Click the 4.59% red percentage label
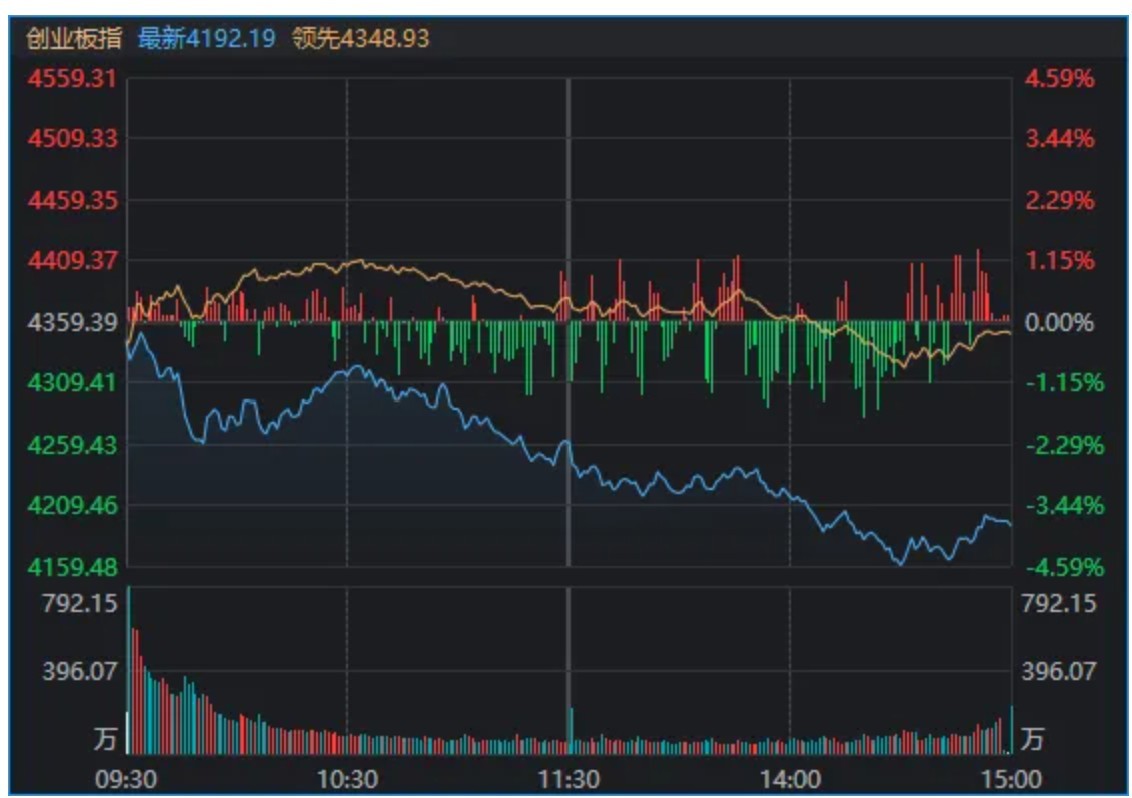This screenshot has height=798, width=1132. 1060,78
